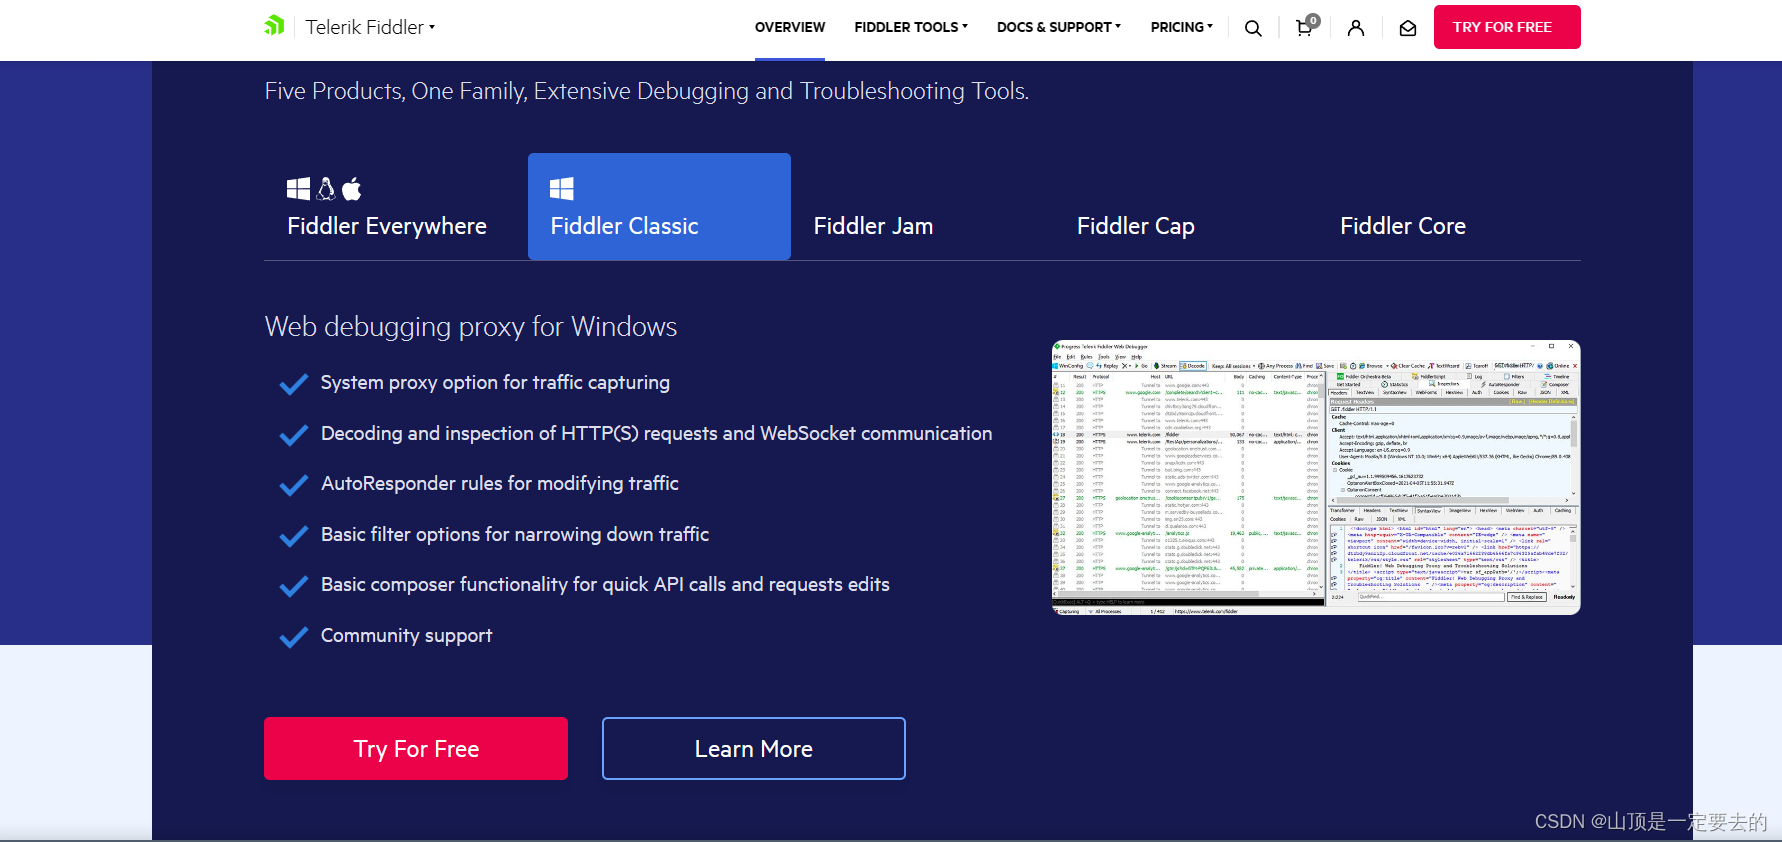The width and height of the screenshot is (1782, 842).
Task: Expand the Pricing menu
Action: pyautogui.click(x=1182, y=27)
